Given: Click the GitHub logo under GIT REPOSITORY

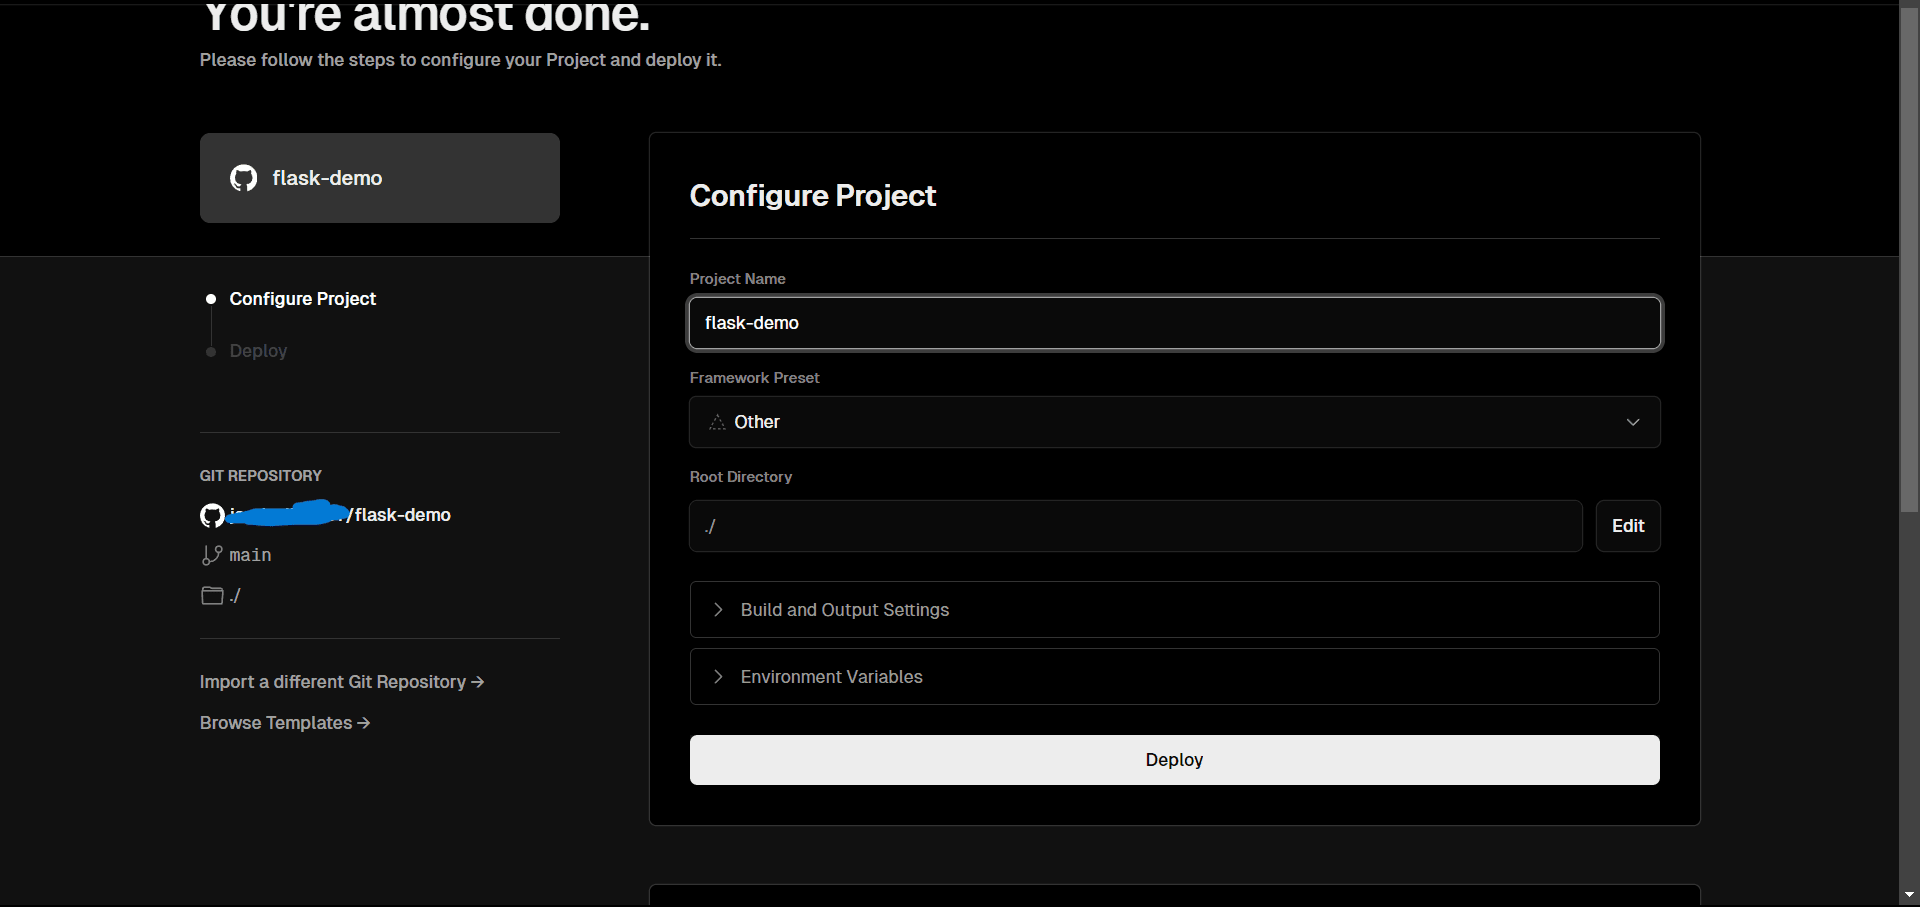Looking at the screenshot, I should (x=212, y=515).
